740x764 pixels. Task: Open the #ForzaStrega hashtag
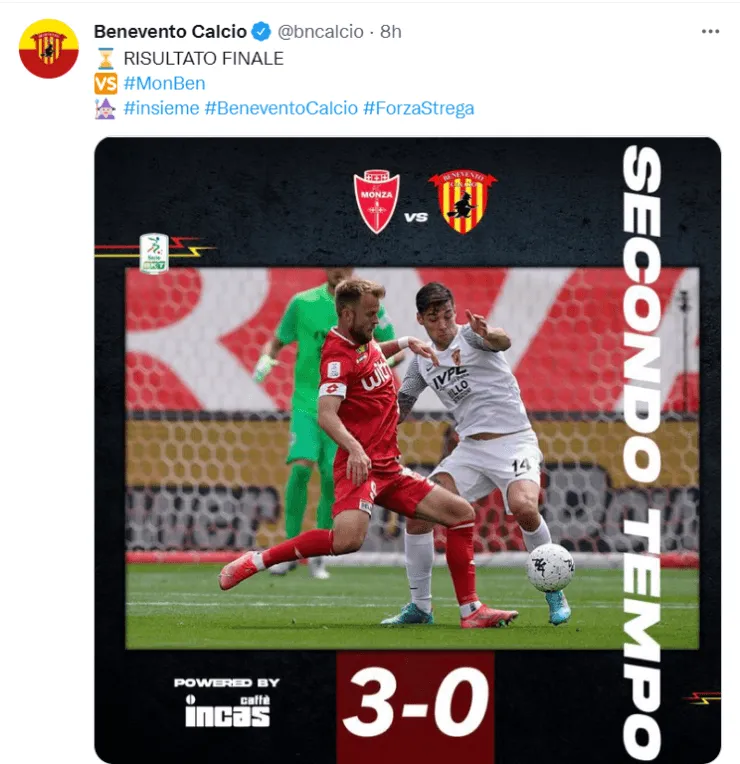point(418,108)
